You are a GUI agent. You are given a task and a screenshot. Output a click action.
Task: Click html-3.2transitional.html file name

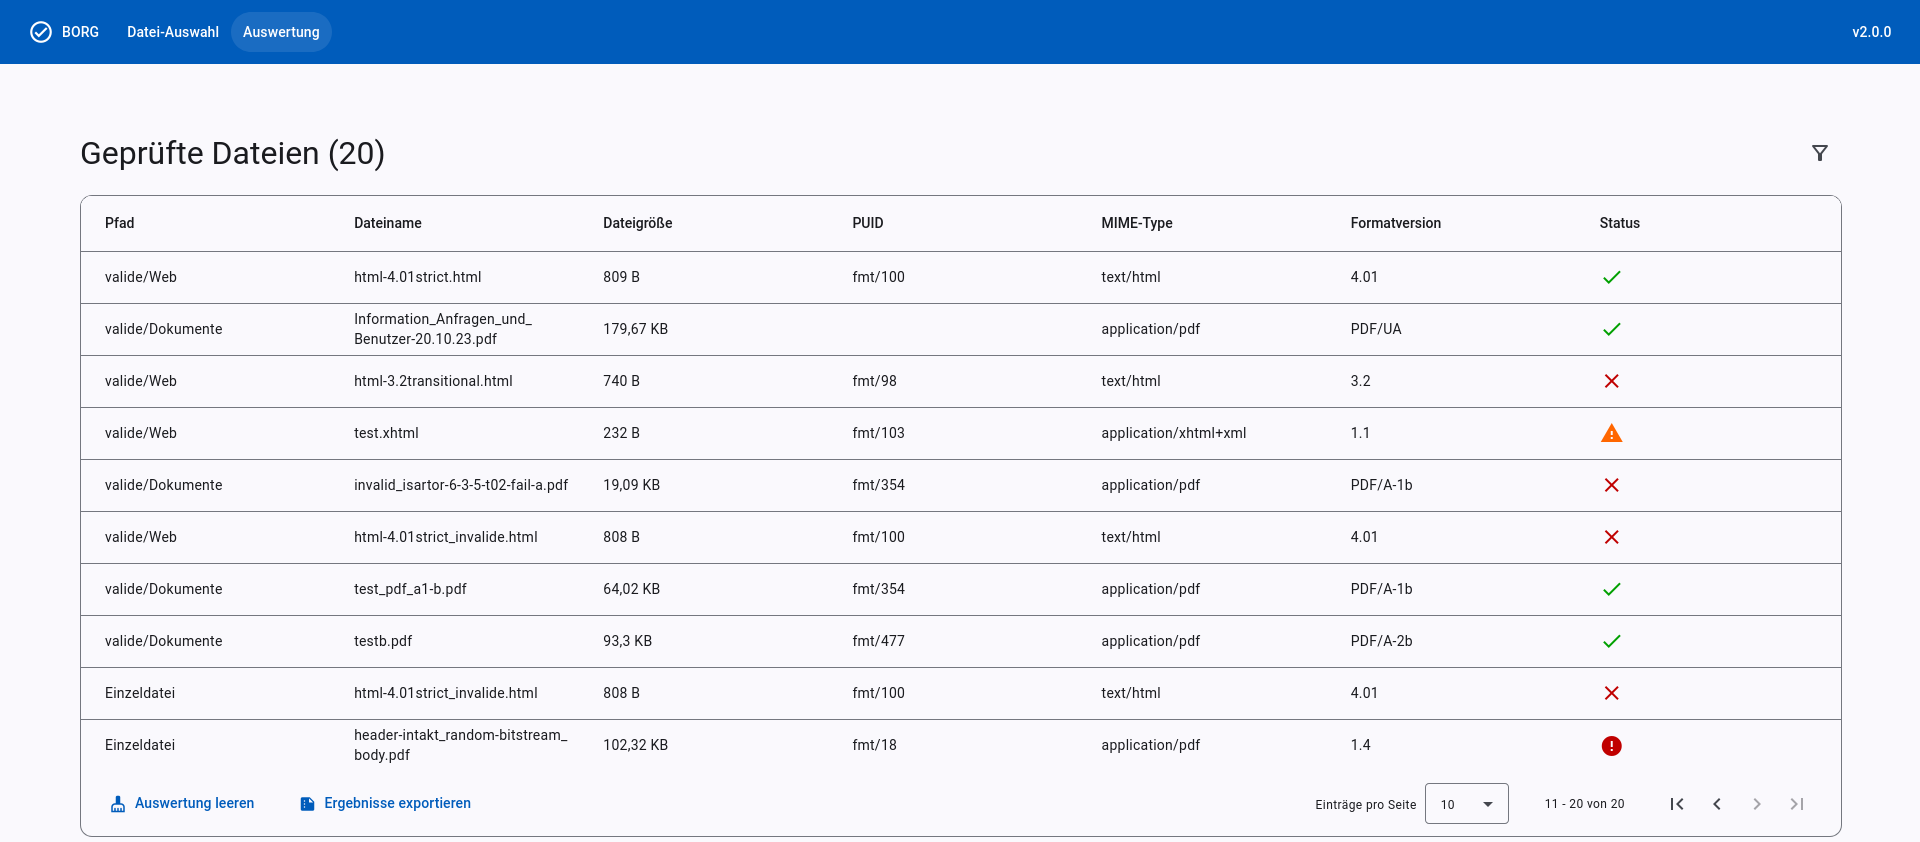(x=433, y=381)
